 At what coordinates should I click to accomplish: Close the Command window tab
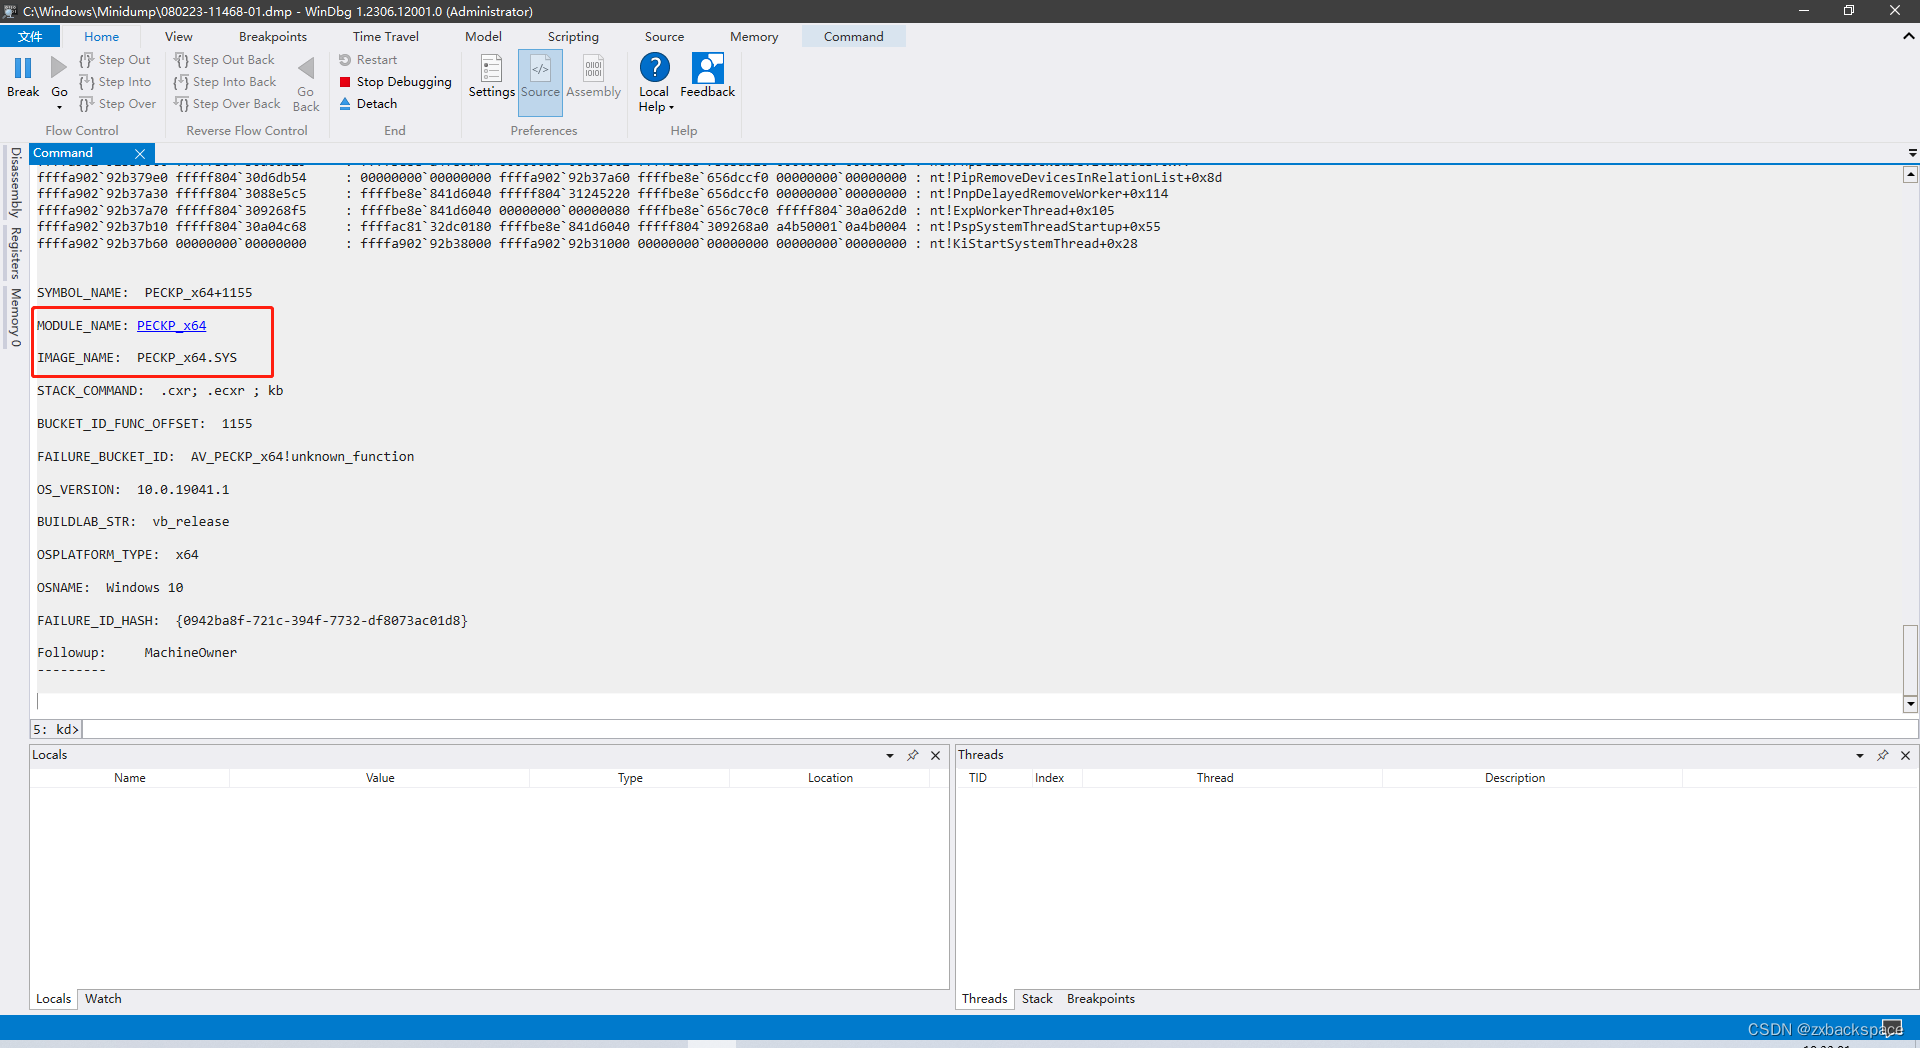tap(140, 154)
